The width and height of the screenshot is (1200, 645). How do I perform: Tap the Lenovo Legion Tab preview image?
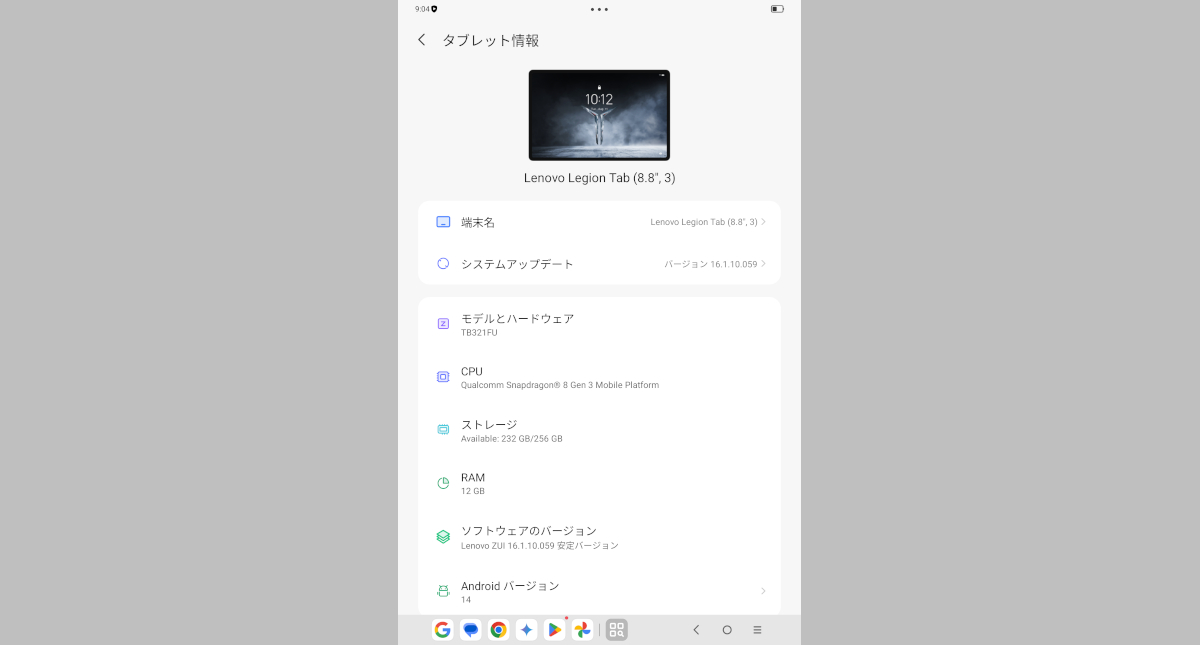click(x=599, y=114)
